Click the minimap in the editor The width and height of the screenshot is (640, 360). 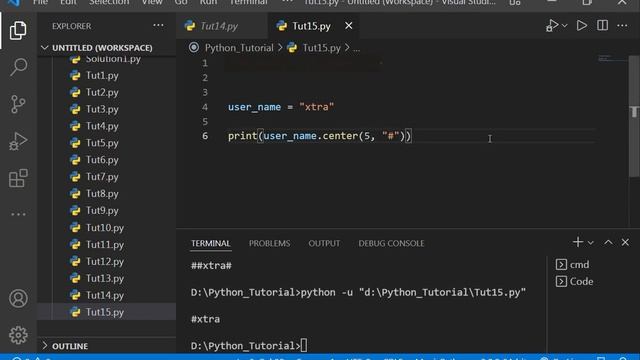click(612, 59)
